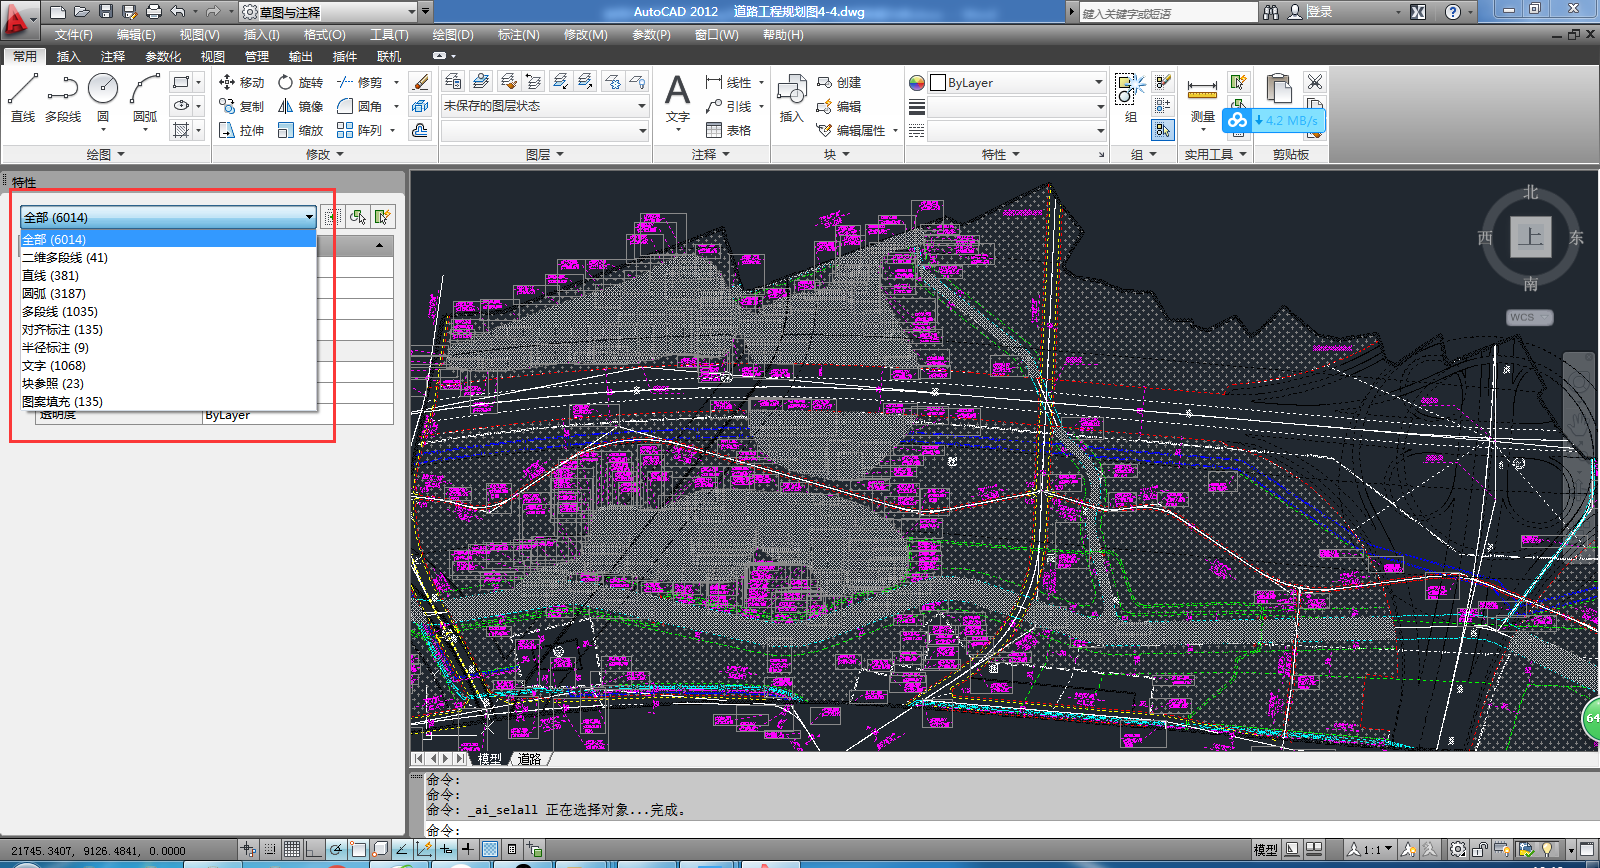Image resolution: width=1600 pixels, height=868 pixels.
Task: Open the 格式(O) menu
Action: (324, 35)
